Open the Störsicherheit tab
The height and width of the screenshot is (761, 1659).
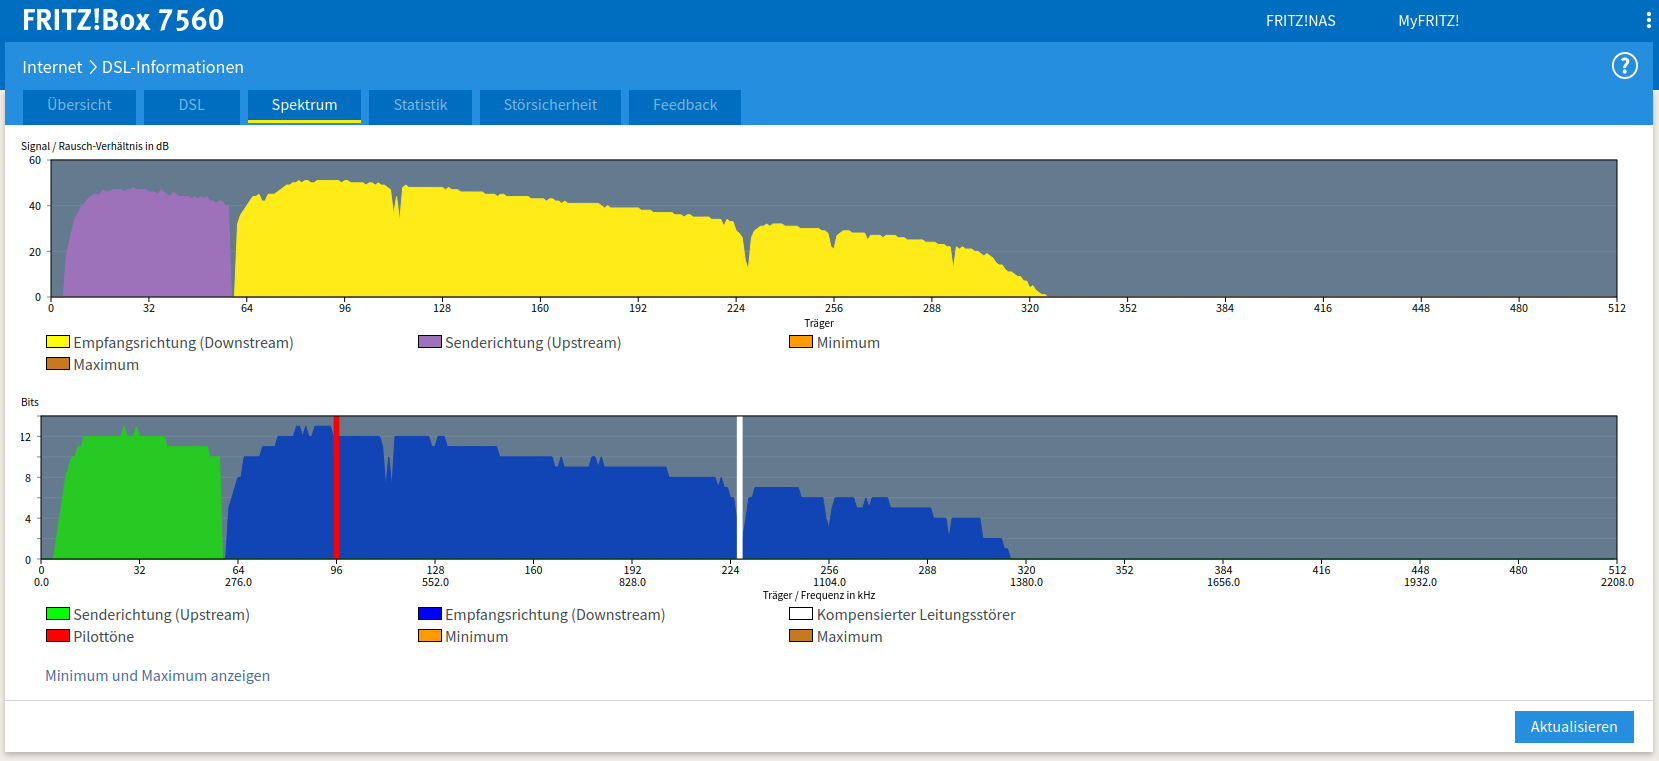coord(550,105)
